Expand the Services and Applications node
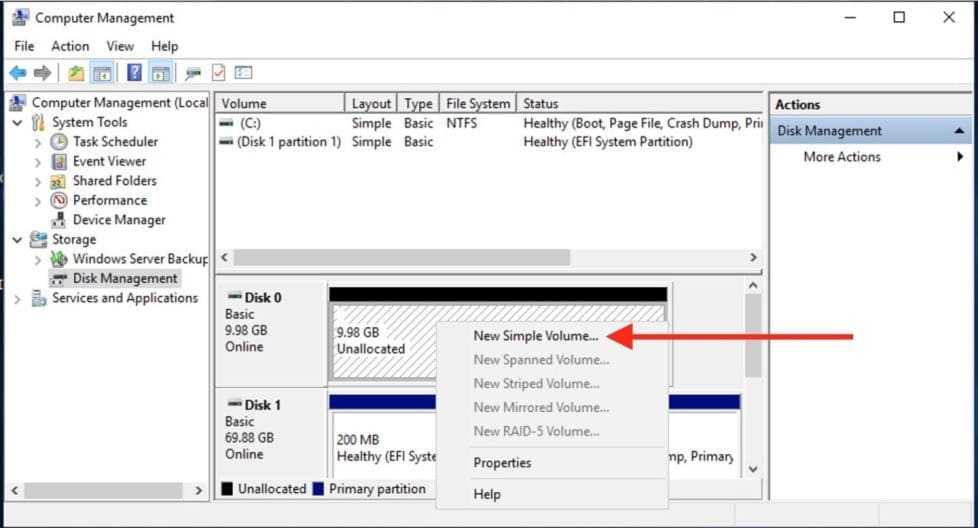978x528 pixels. coord(17,299)
